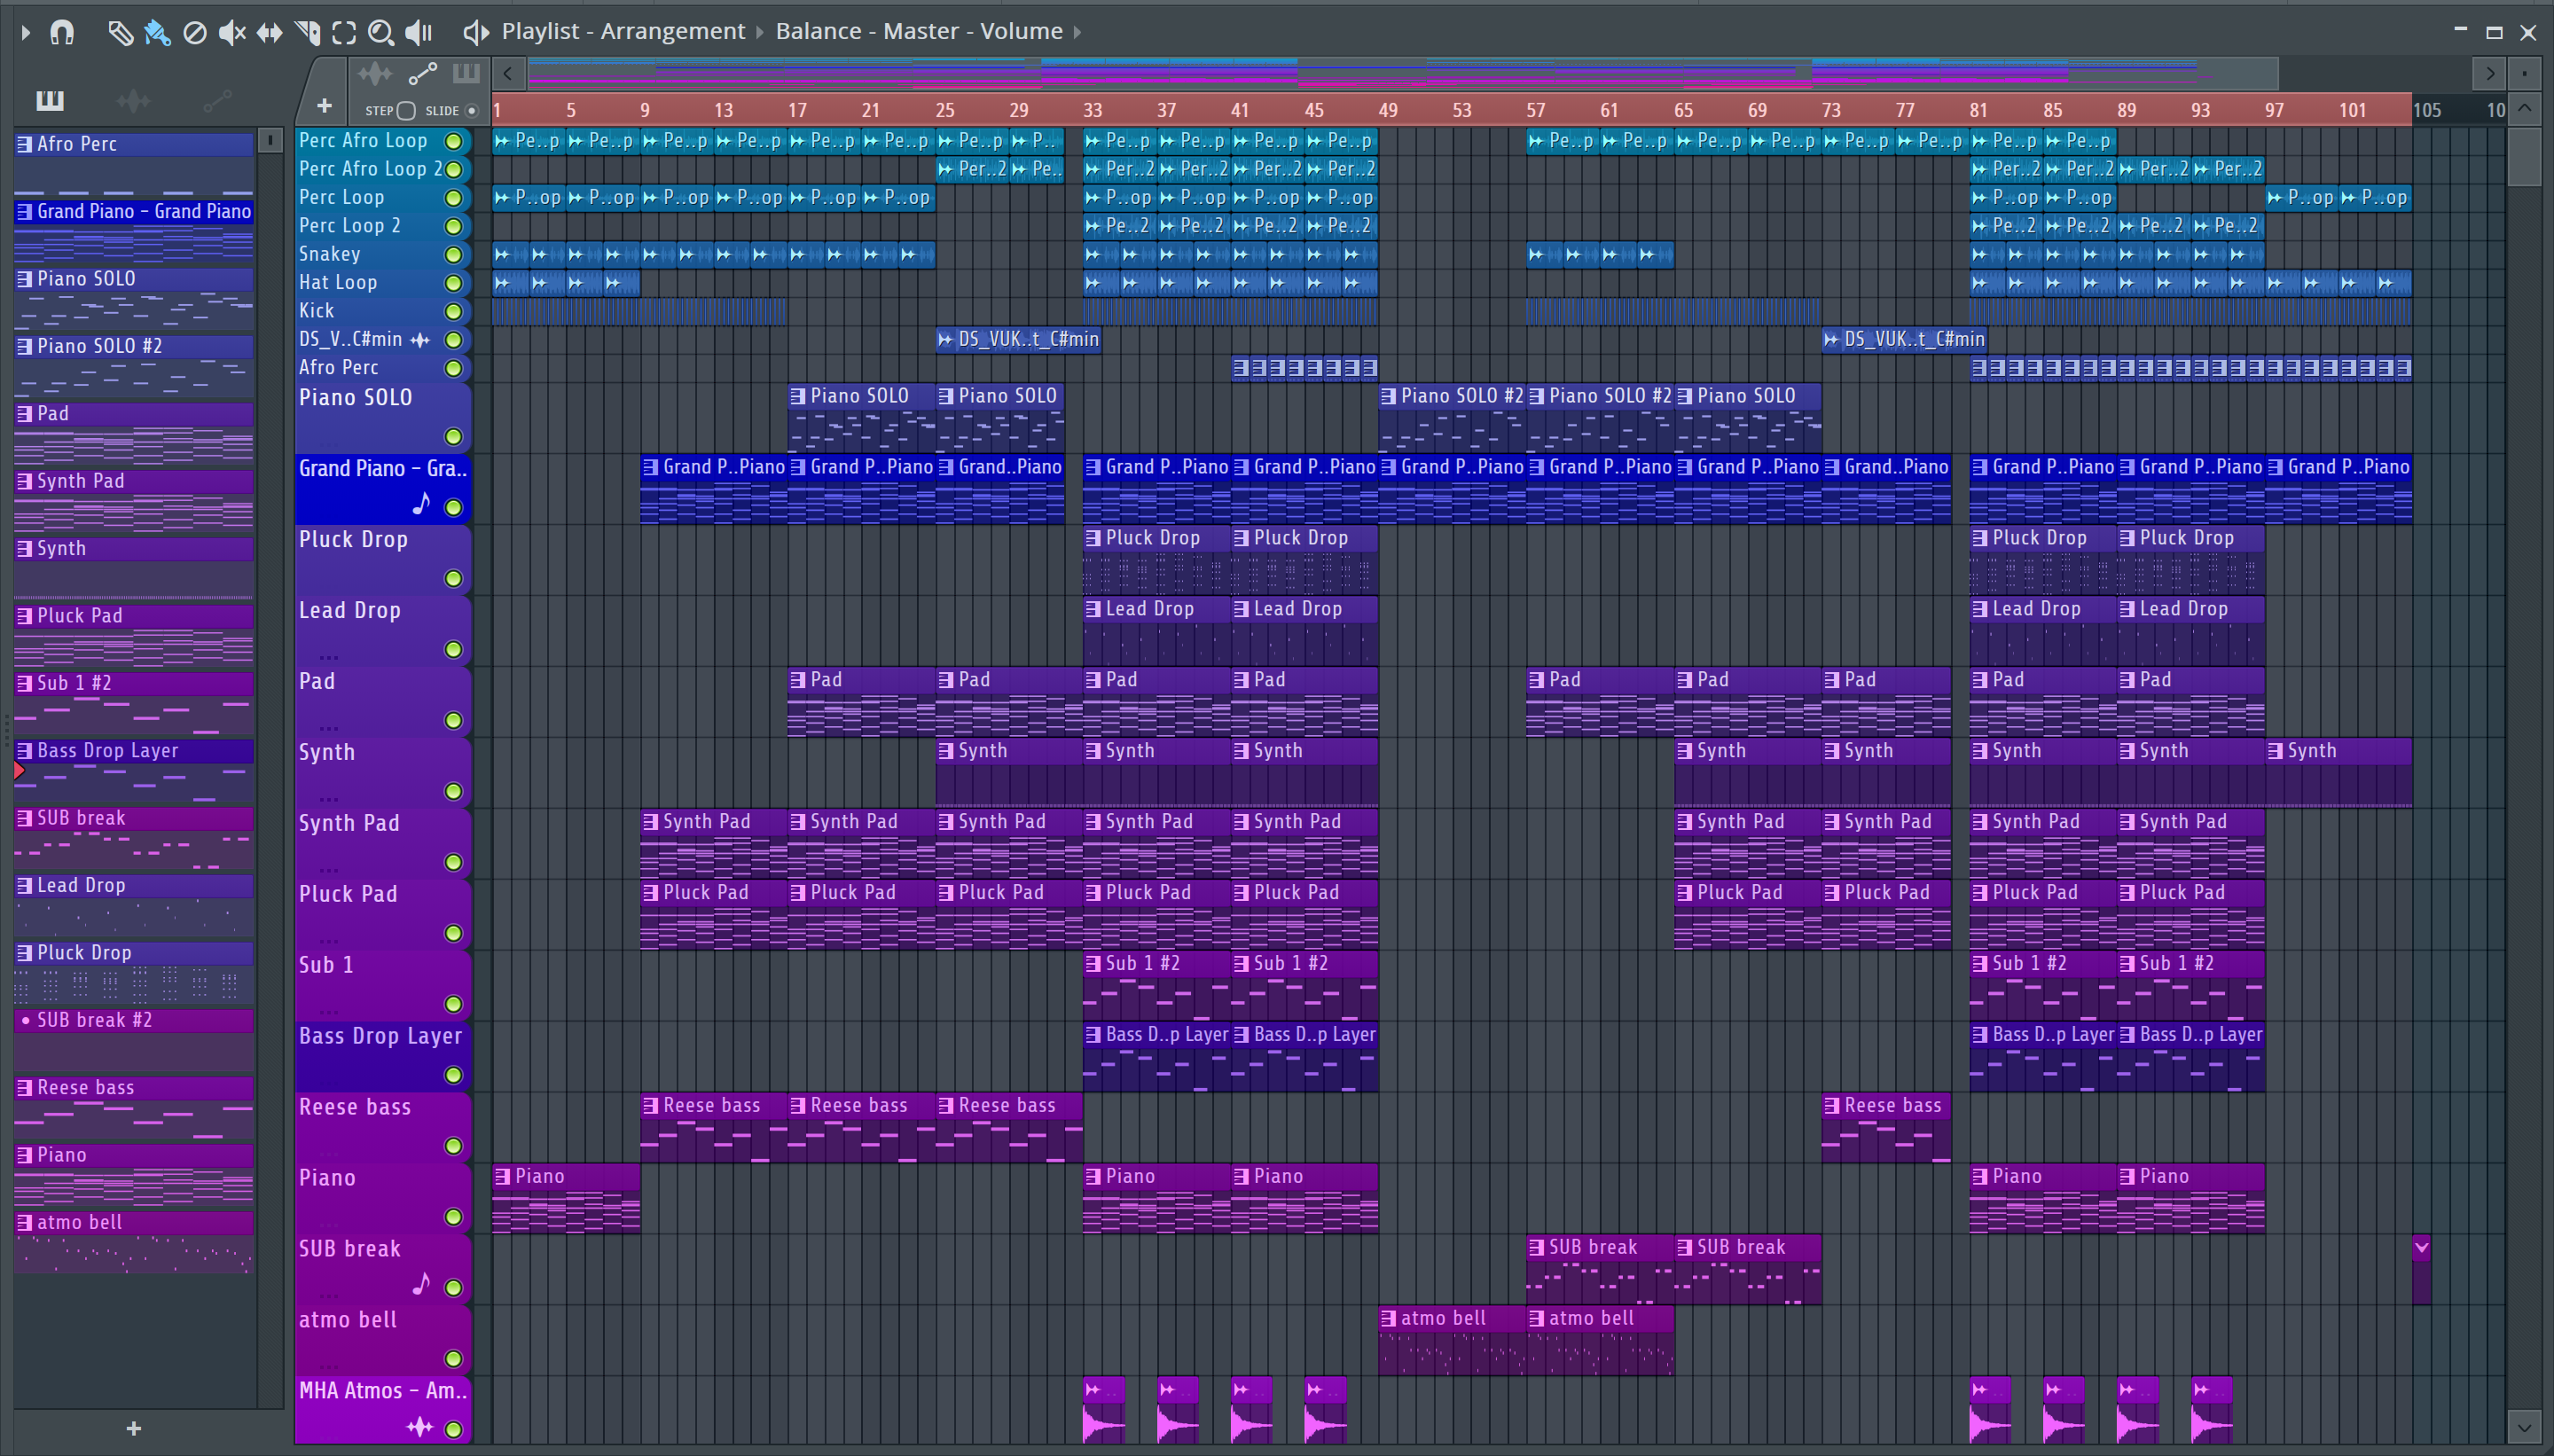The image size is (2554, 1456).
Task: Open first DS_VUK..t_C#min audio clip menu
Action: point(945,340)
